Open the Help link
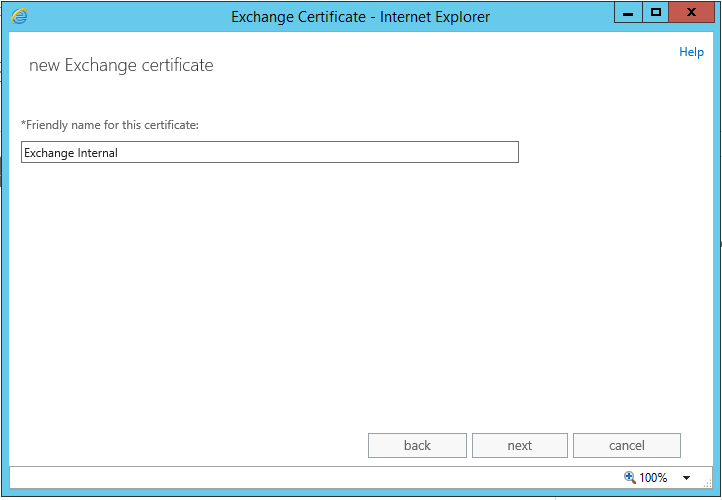 click(x=691, y=52)
